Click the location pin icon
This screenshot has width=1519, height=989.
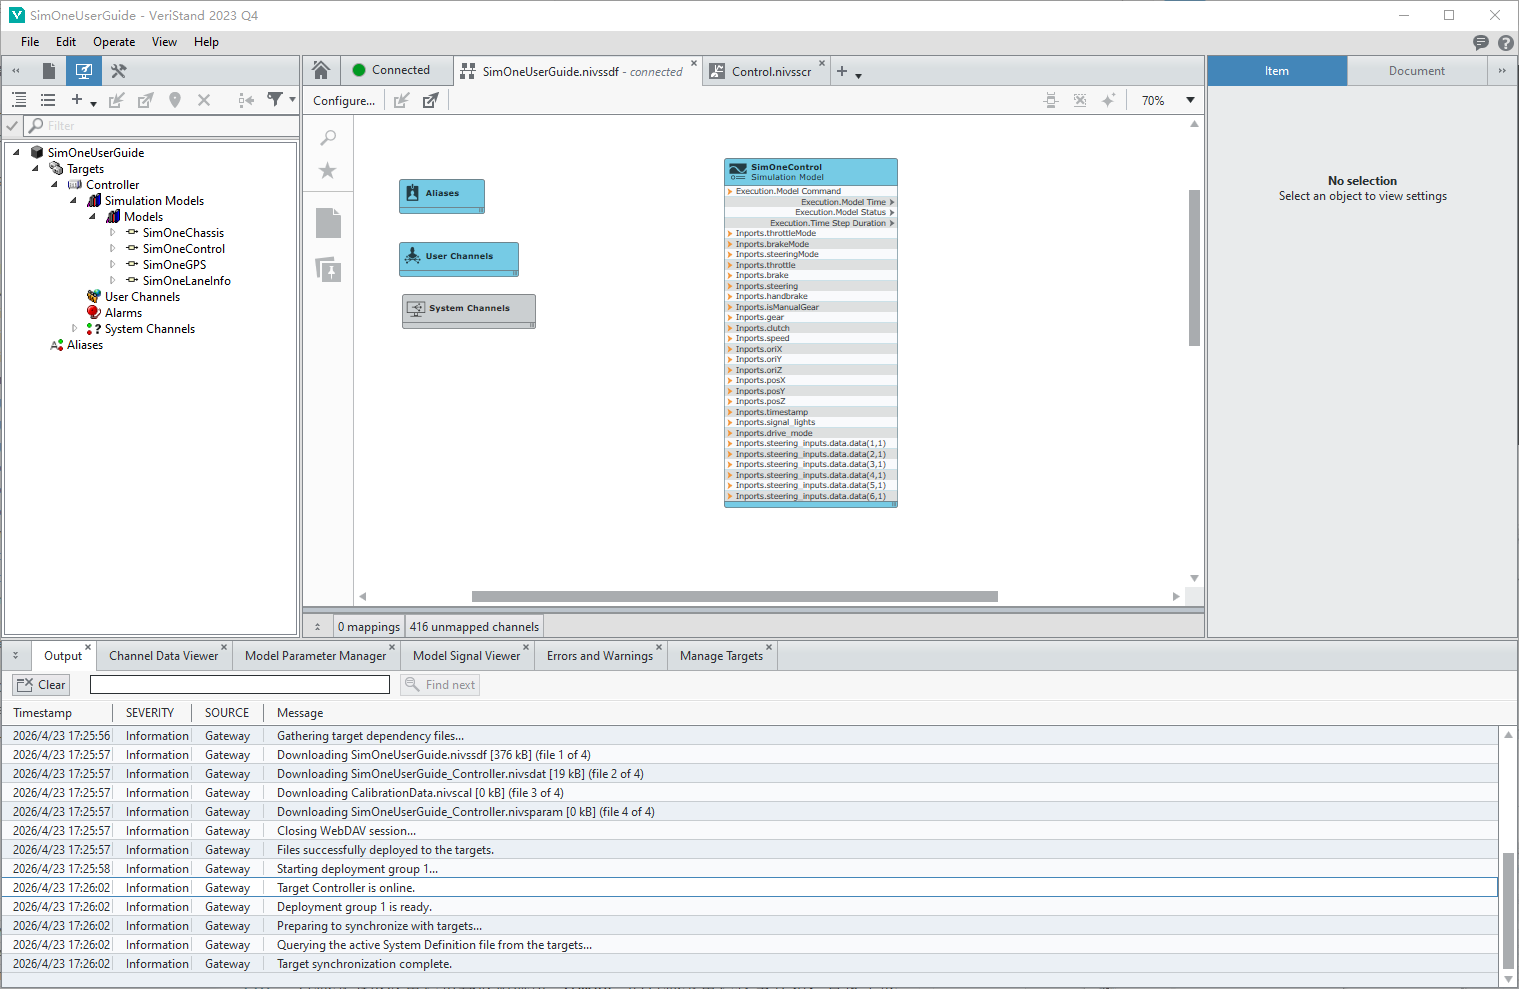[175, 100]
